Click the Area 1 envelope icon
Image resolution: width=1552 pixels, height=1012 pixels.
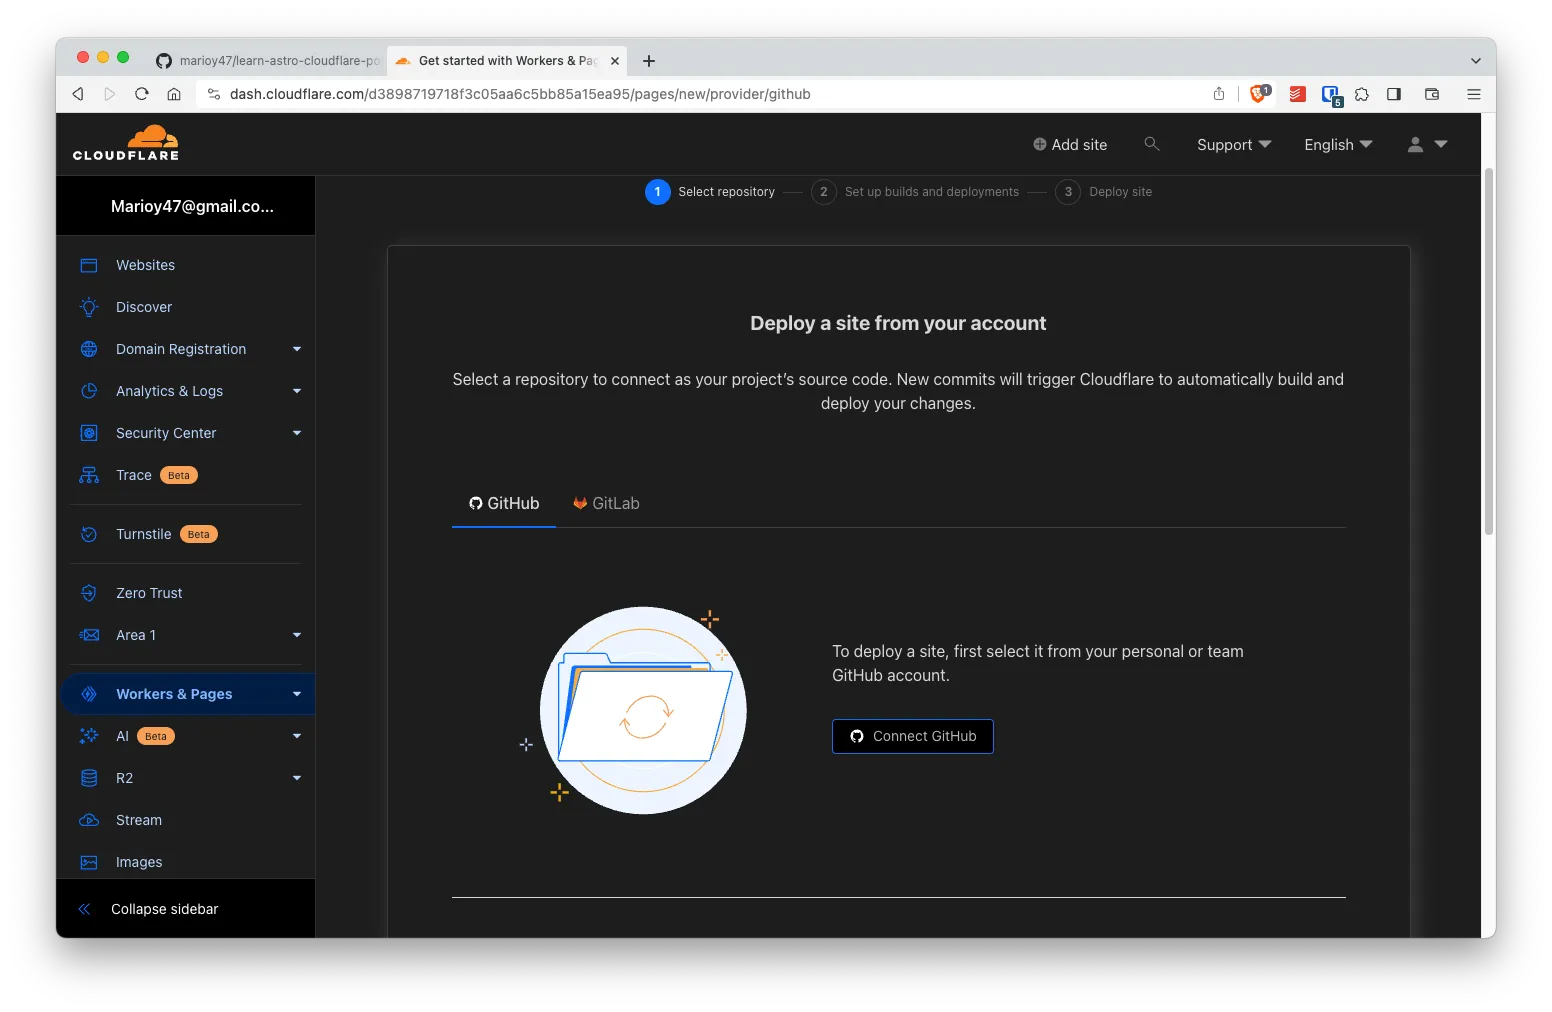click(x=89, y=635)
